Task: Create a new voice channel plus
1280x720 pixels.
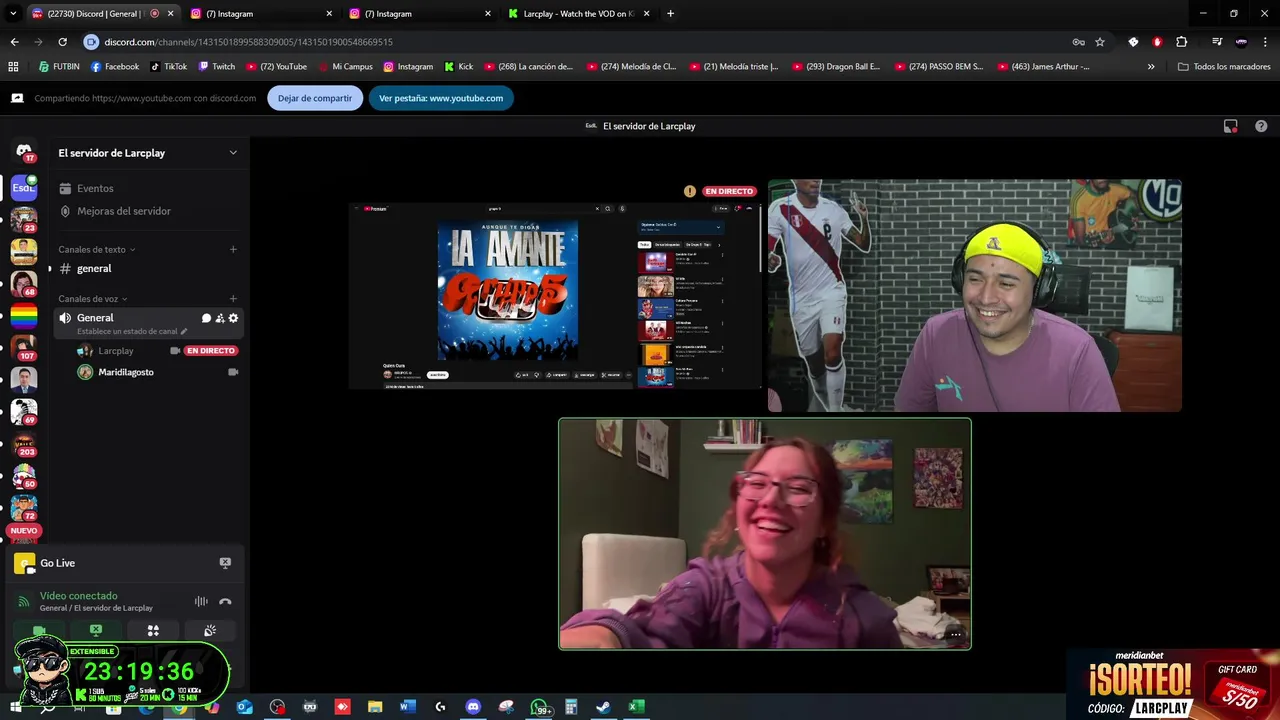Action: 233,298
